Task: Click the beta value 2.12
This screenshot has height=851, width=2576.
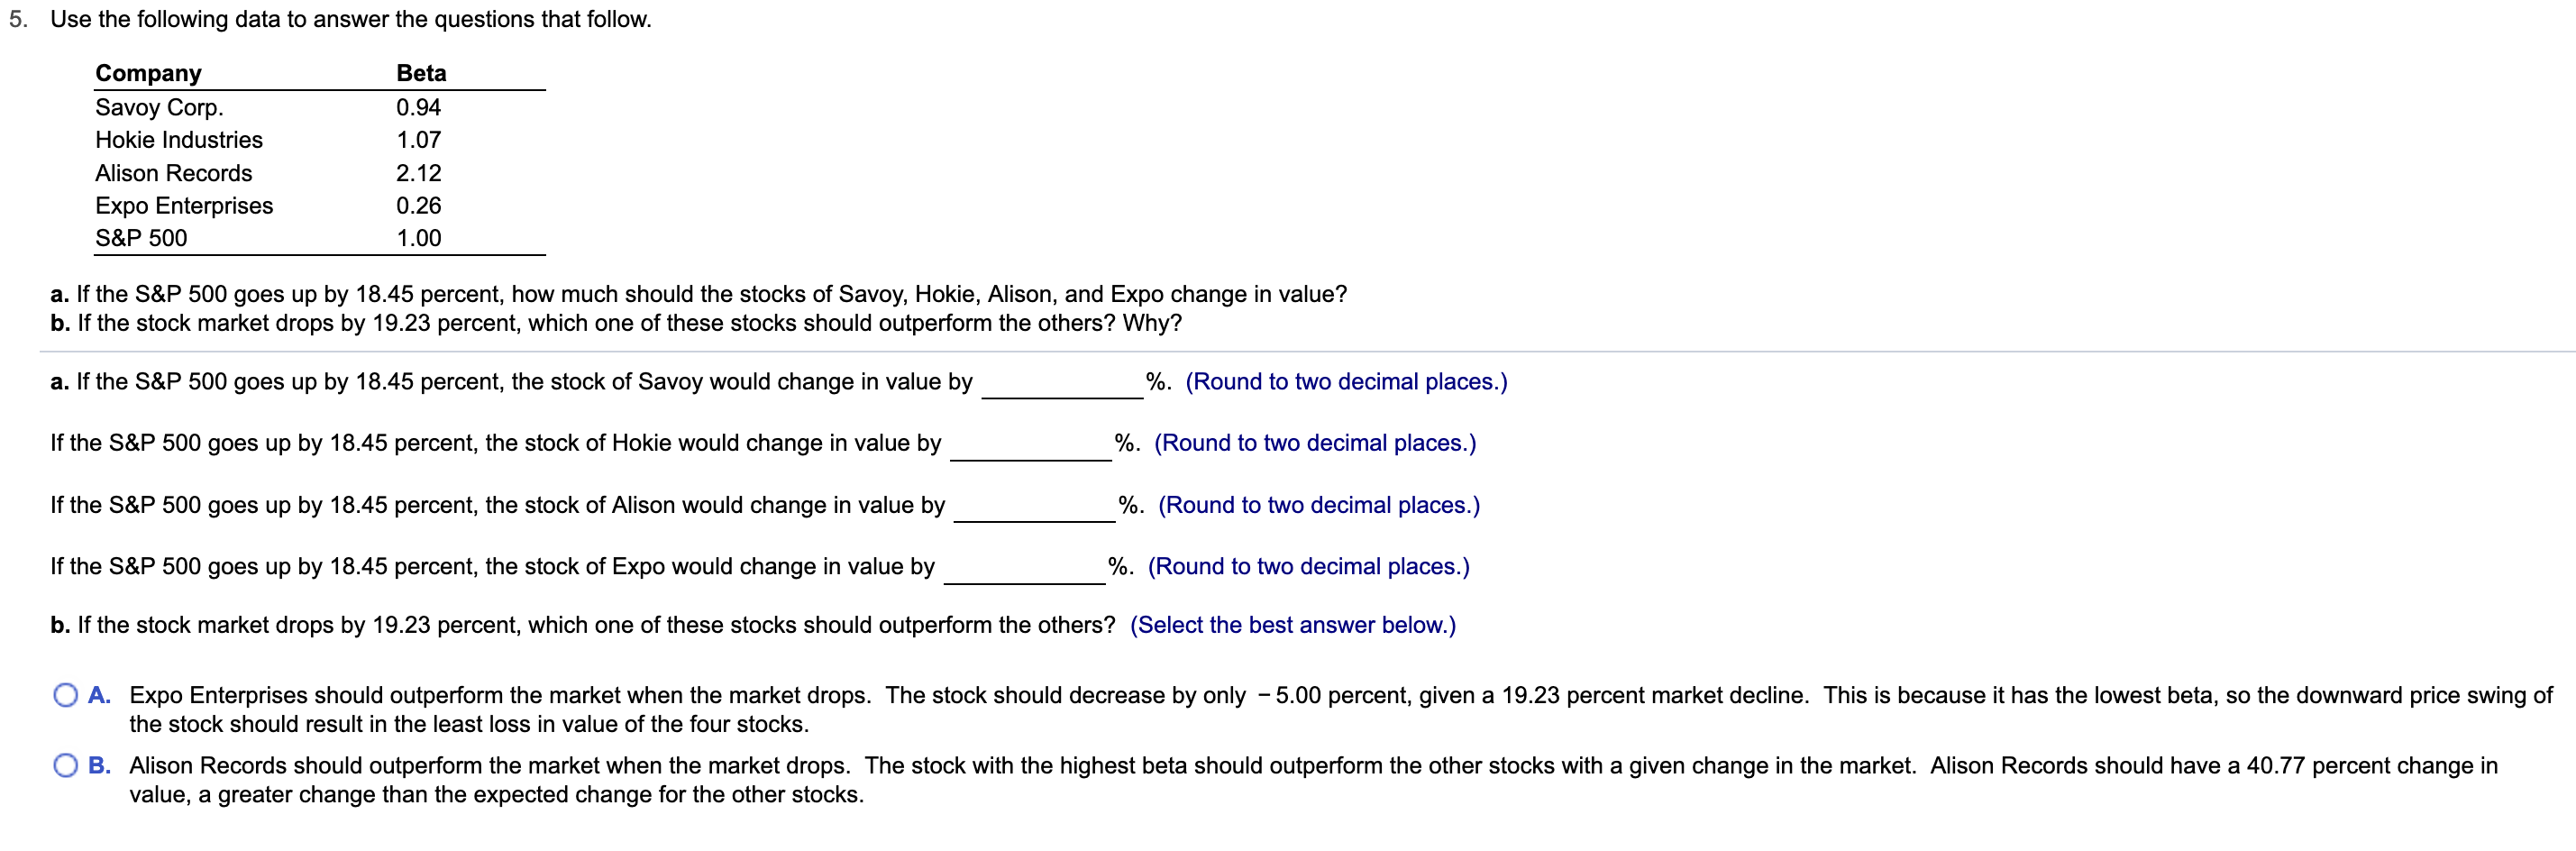Action: click(x=419, y=173)
